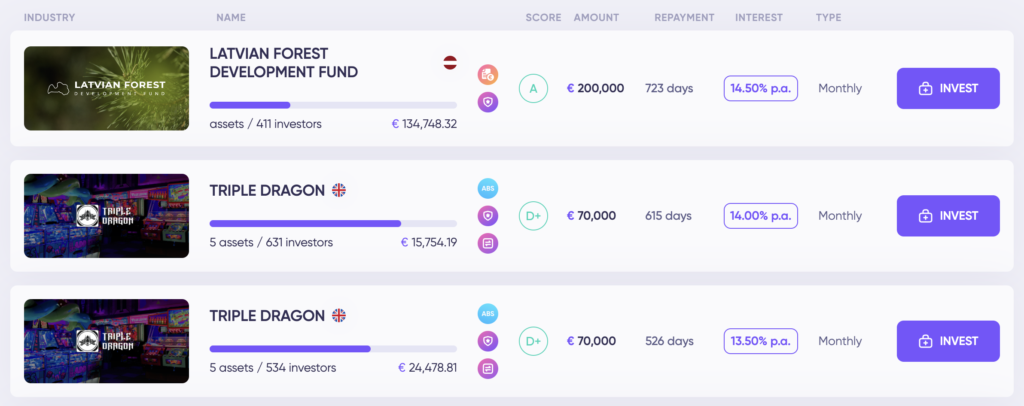Click the Latvian flag icon

tap(450, 63)
